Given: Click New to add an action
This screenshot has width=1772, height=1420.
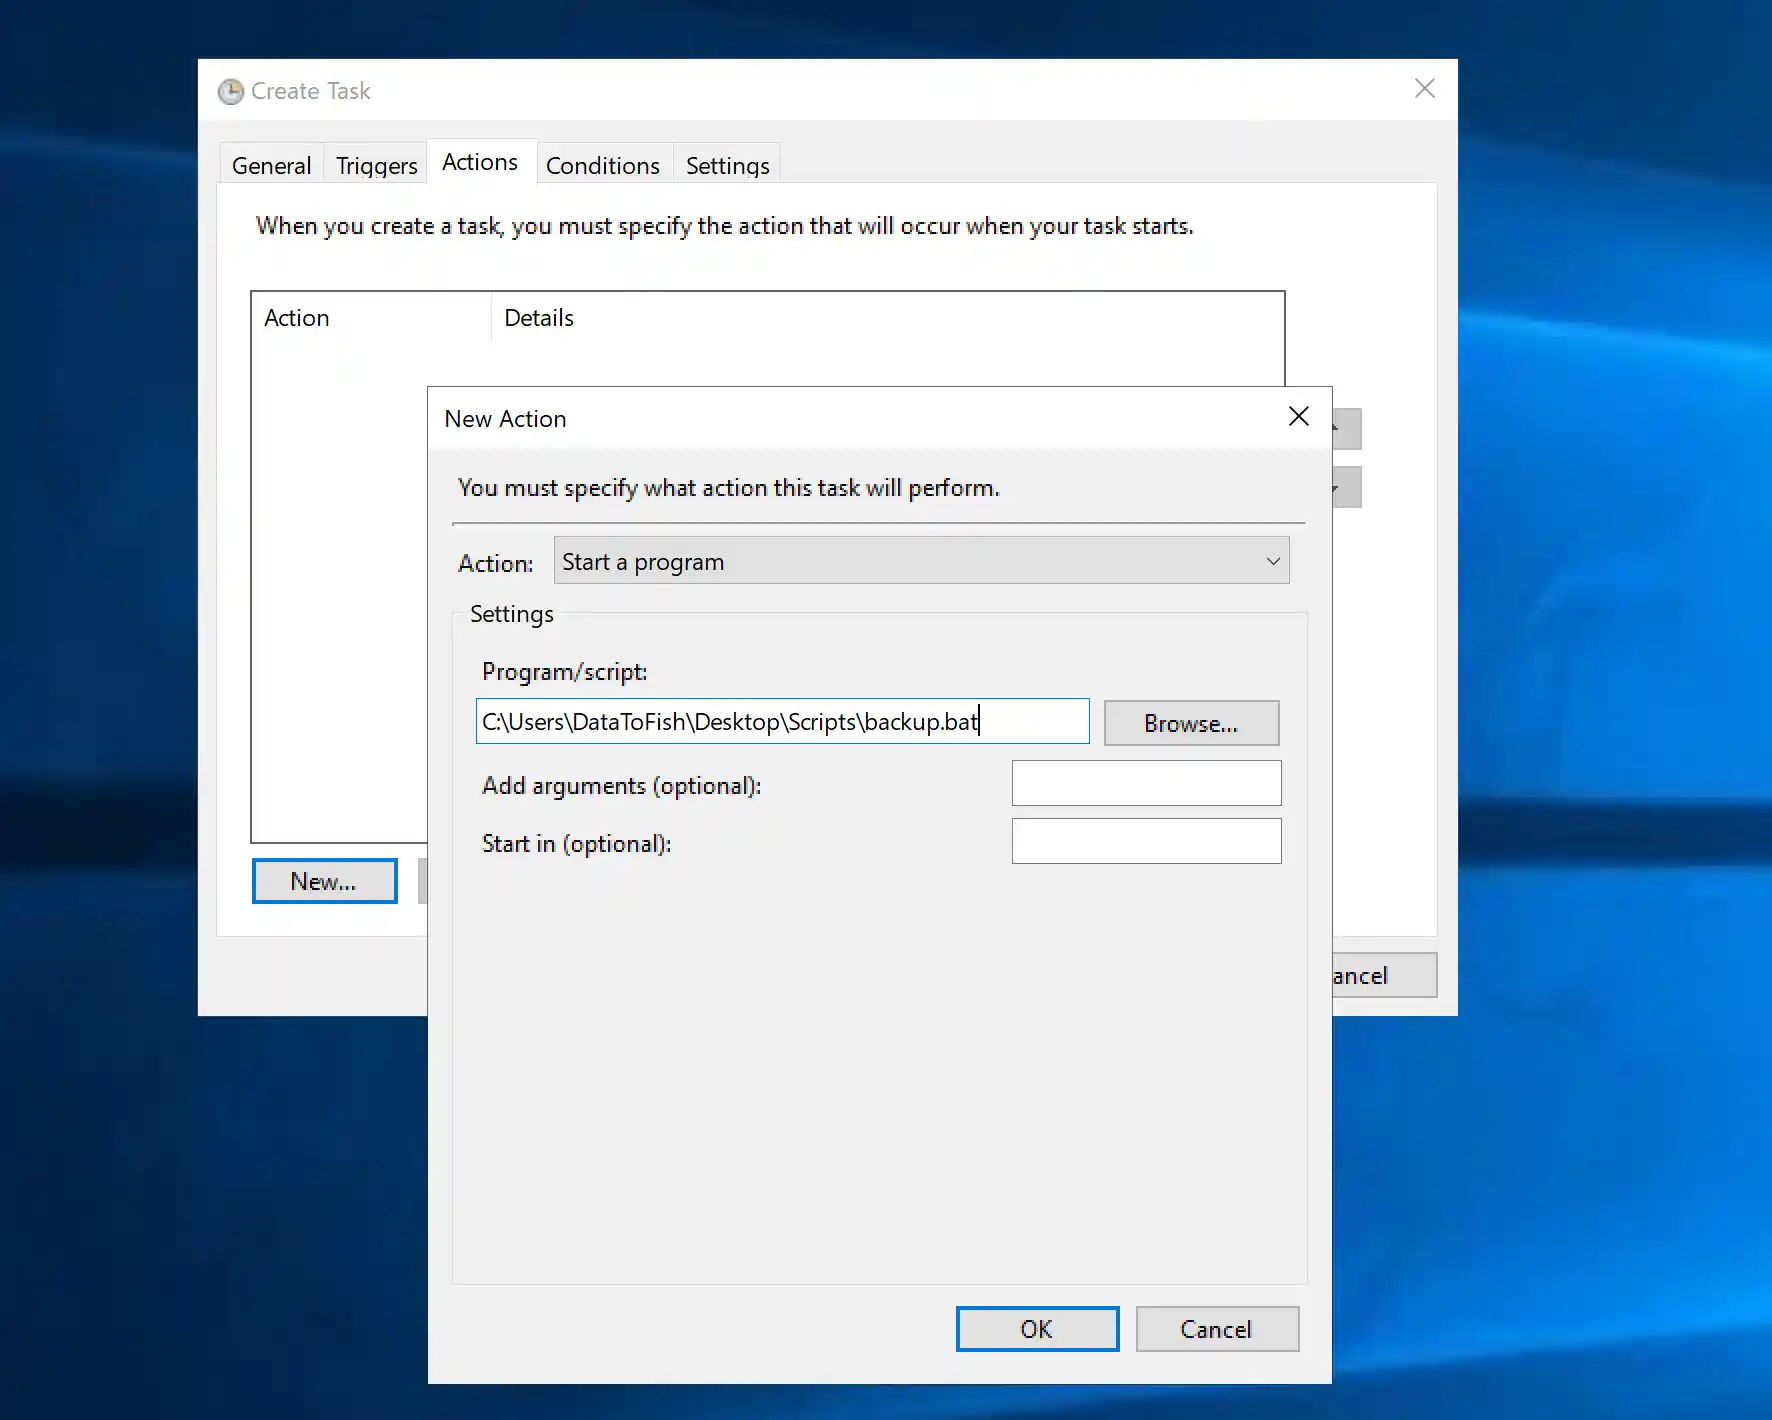Looking at the screenshot, I should point(324,882).
